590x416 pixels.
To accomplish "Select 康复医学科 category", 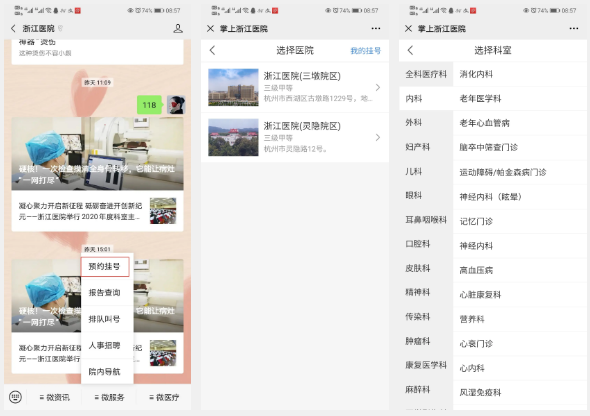I will (426, 365).
